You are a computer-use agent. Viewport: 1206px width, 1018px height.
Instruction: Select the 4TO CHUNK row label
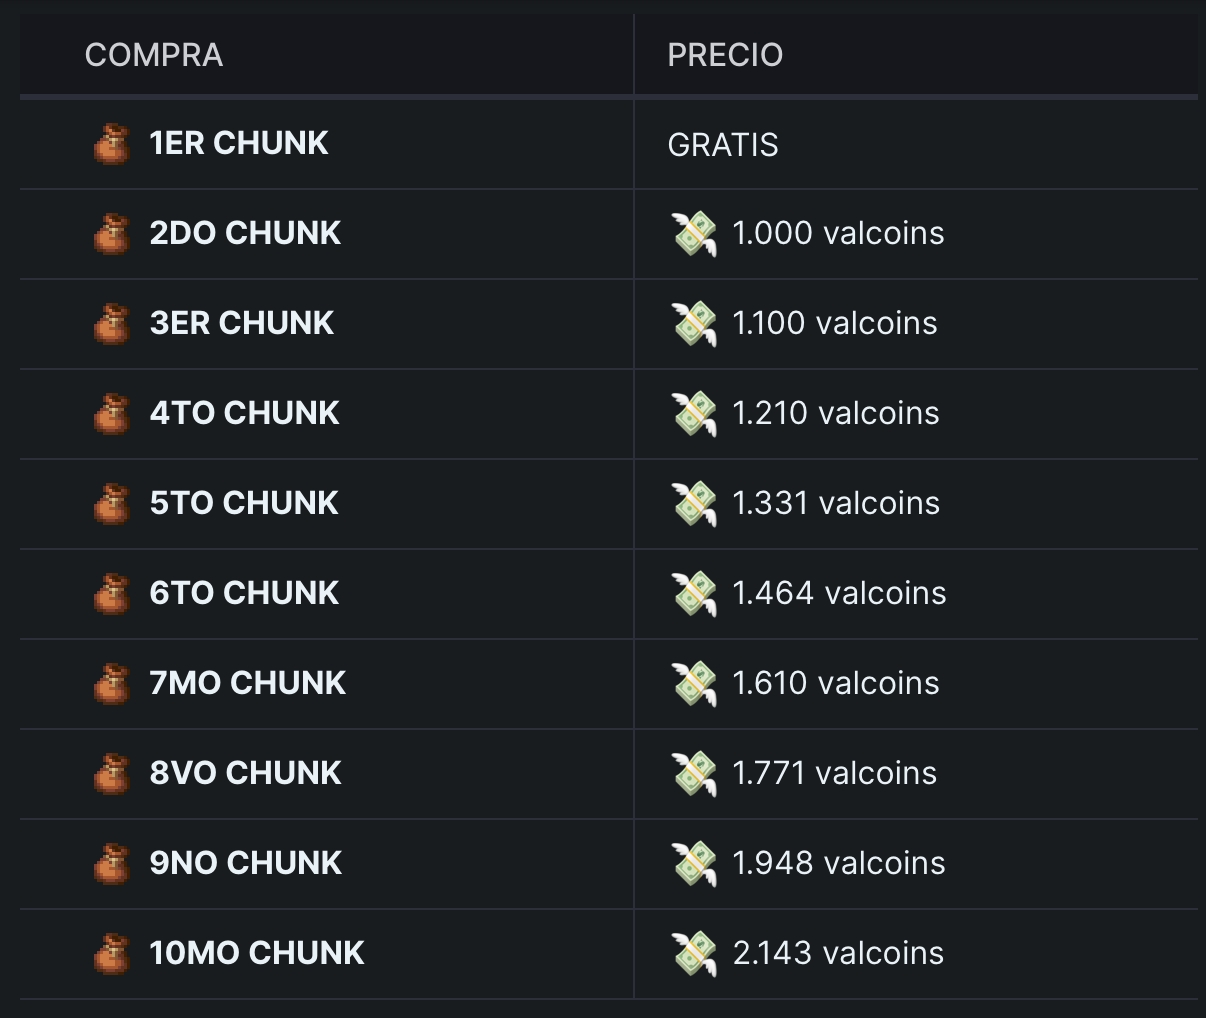[x=244, y=413]
